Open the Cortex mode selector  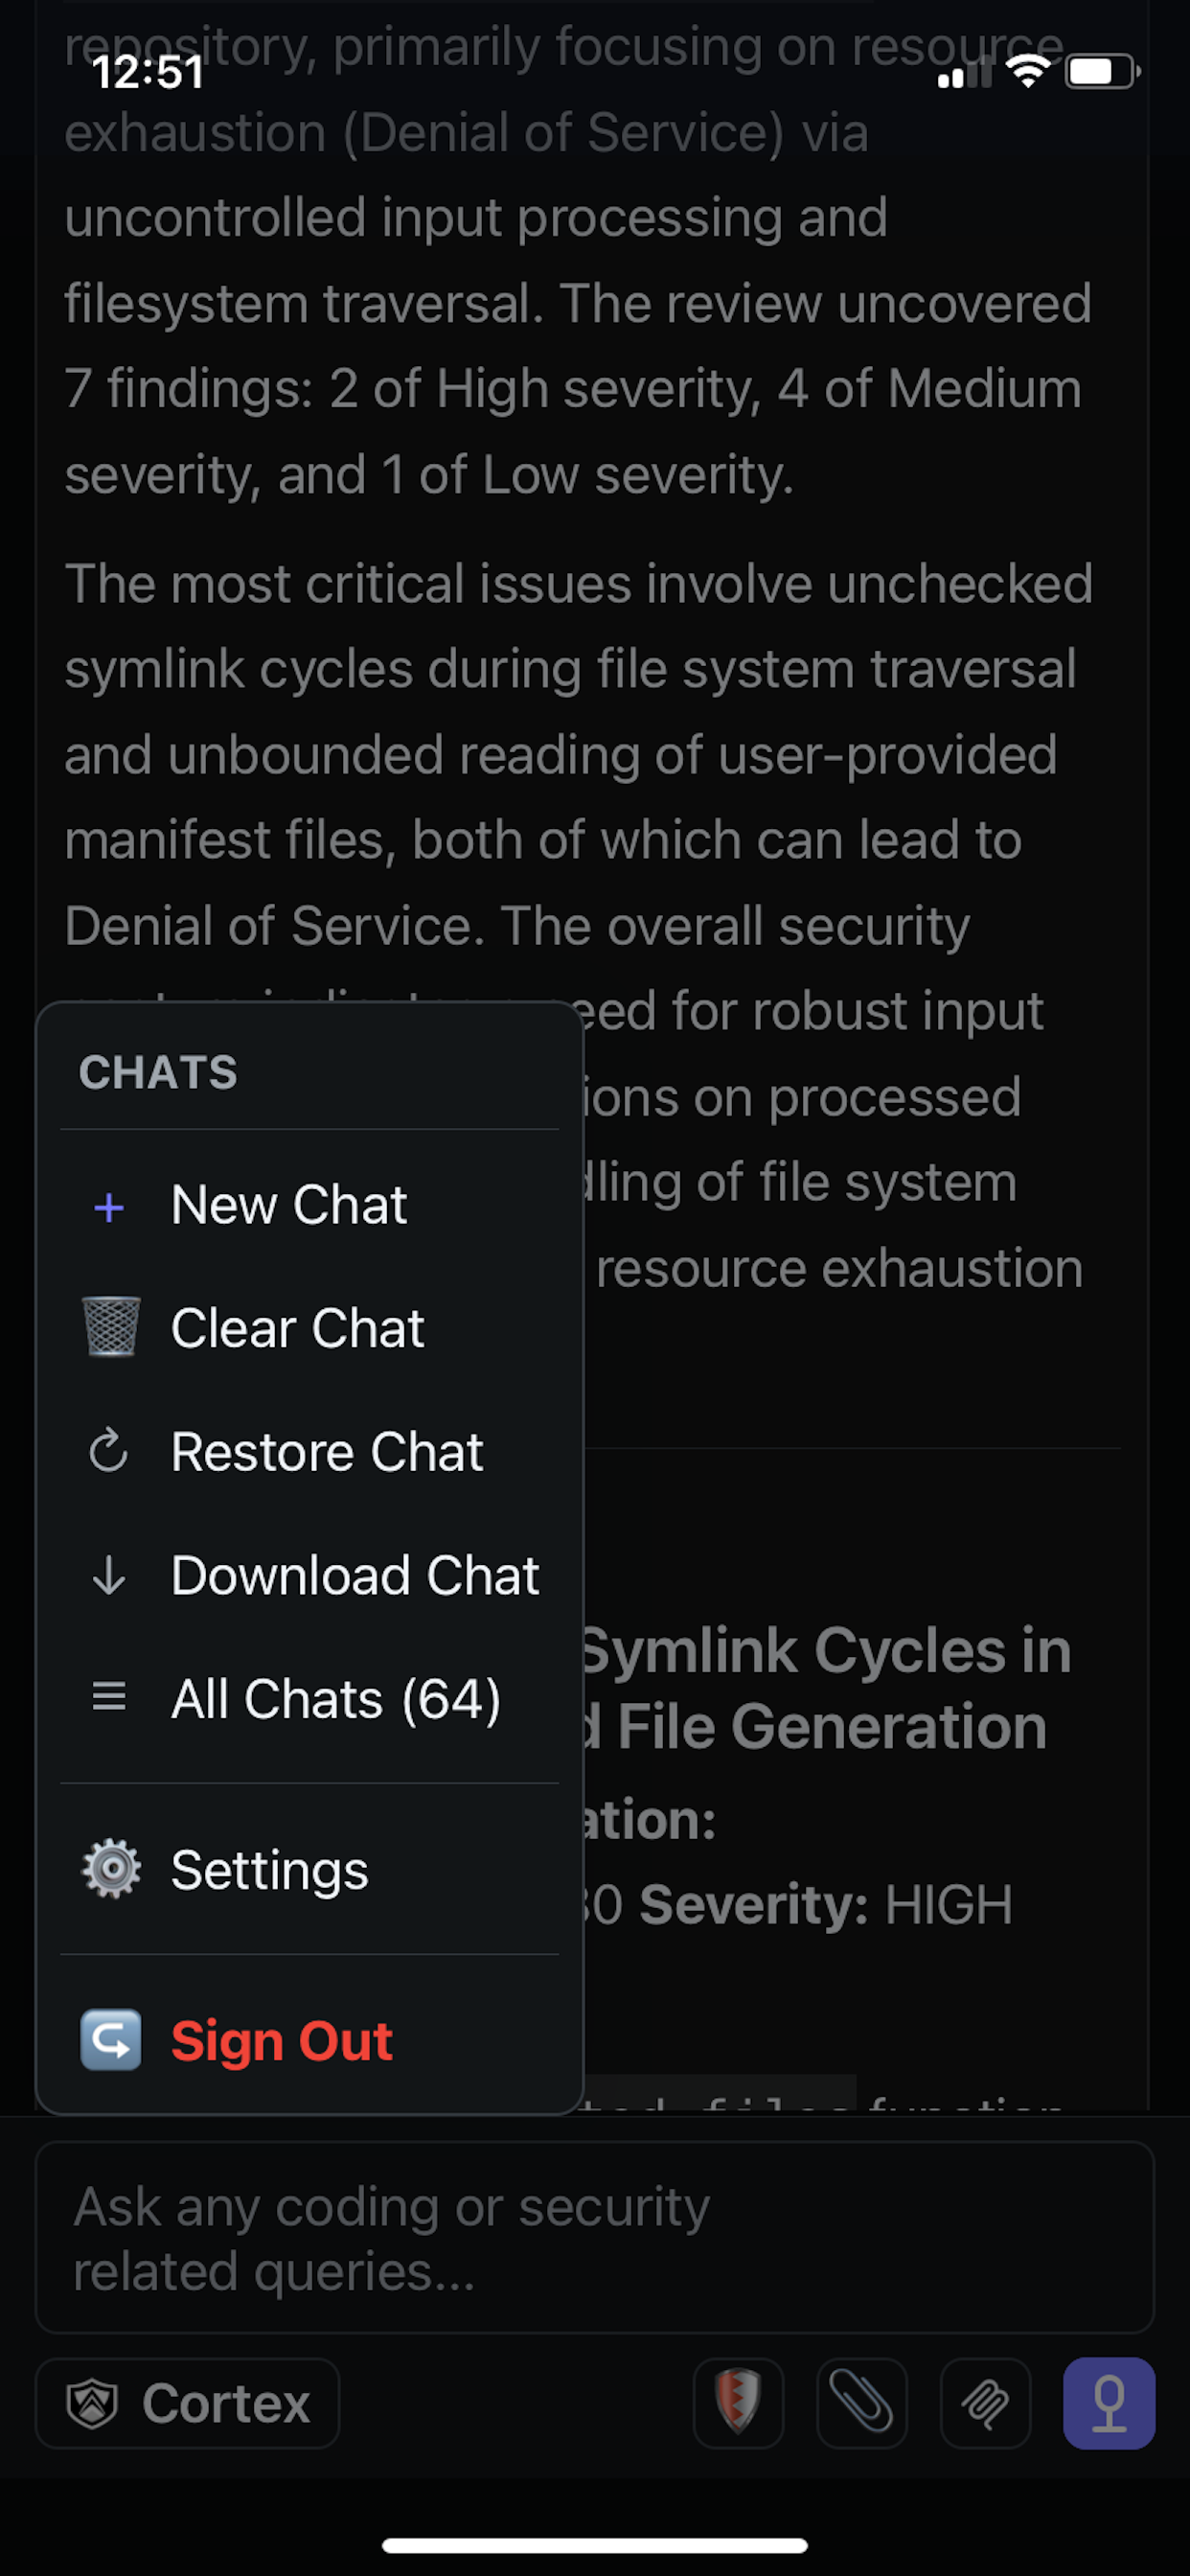click(x=188, y=2403)
